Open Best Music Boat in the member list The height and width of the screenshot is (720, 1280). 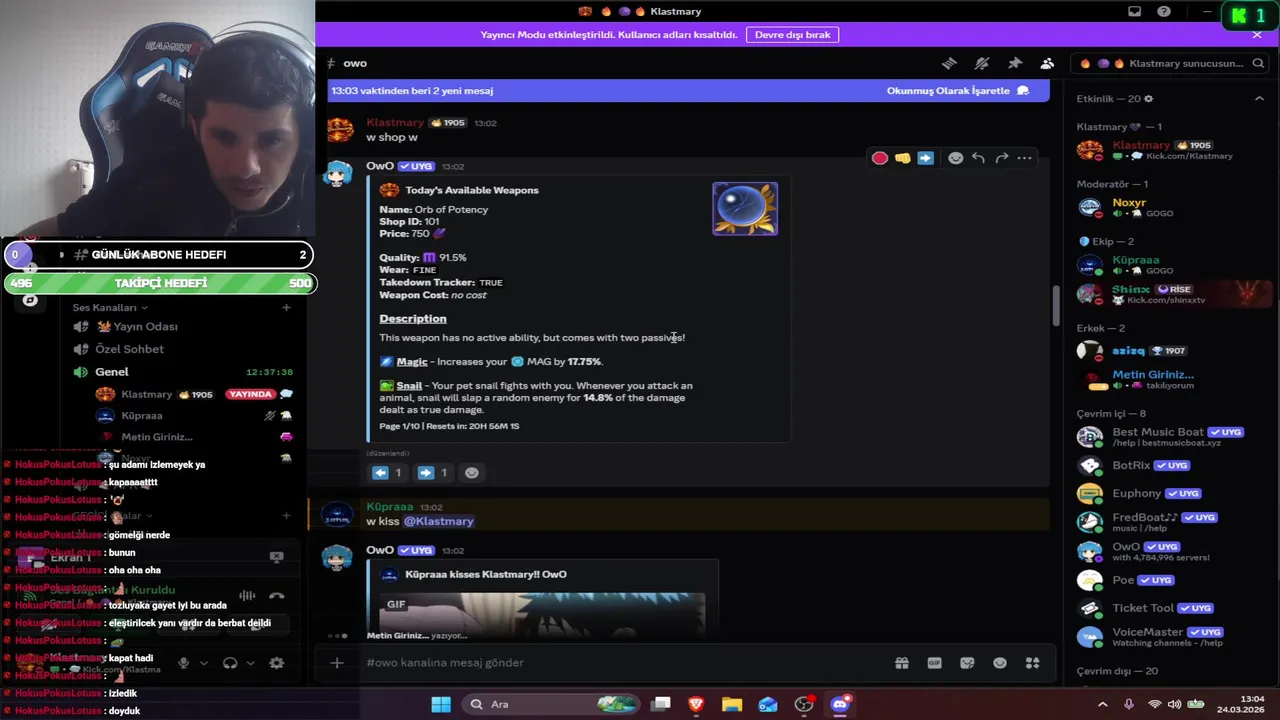[x=1171, y=437]
